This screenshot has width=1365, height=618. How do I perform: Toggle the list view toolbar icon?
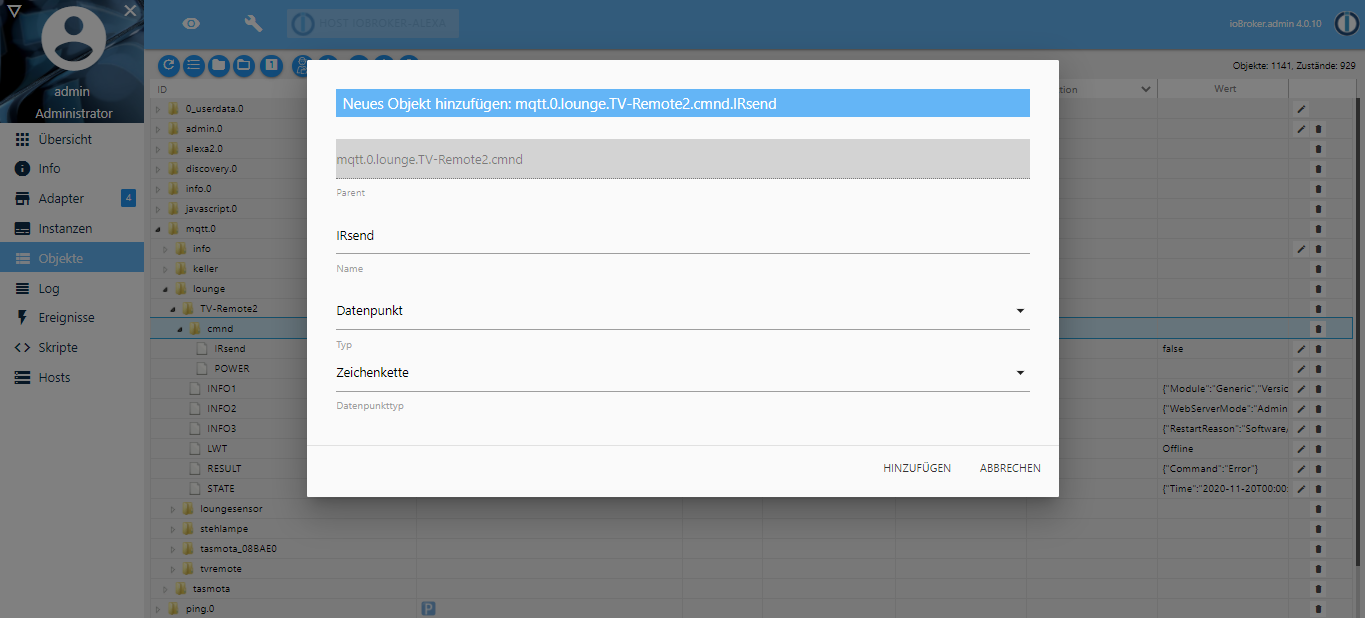coord(194,66)
